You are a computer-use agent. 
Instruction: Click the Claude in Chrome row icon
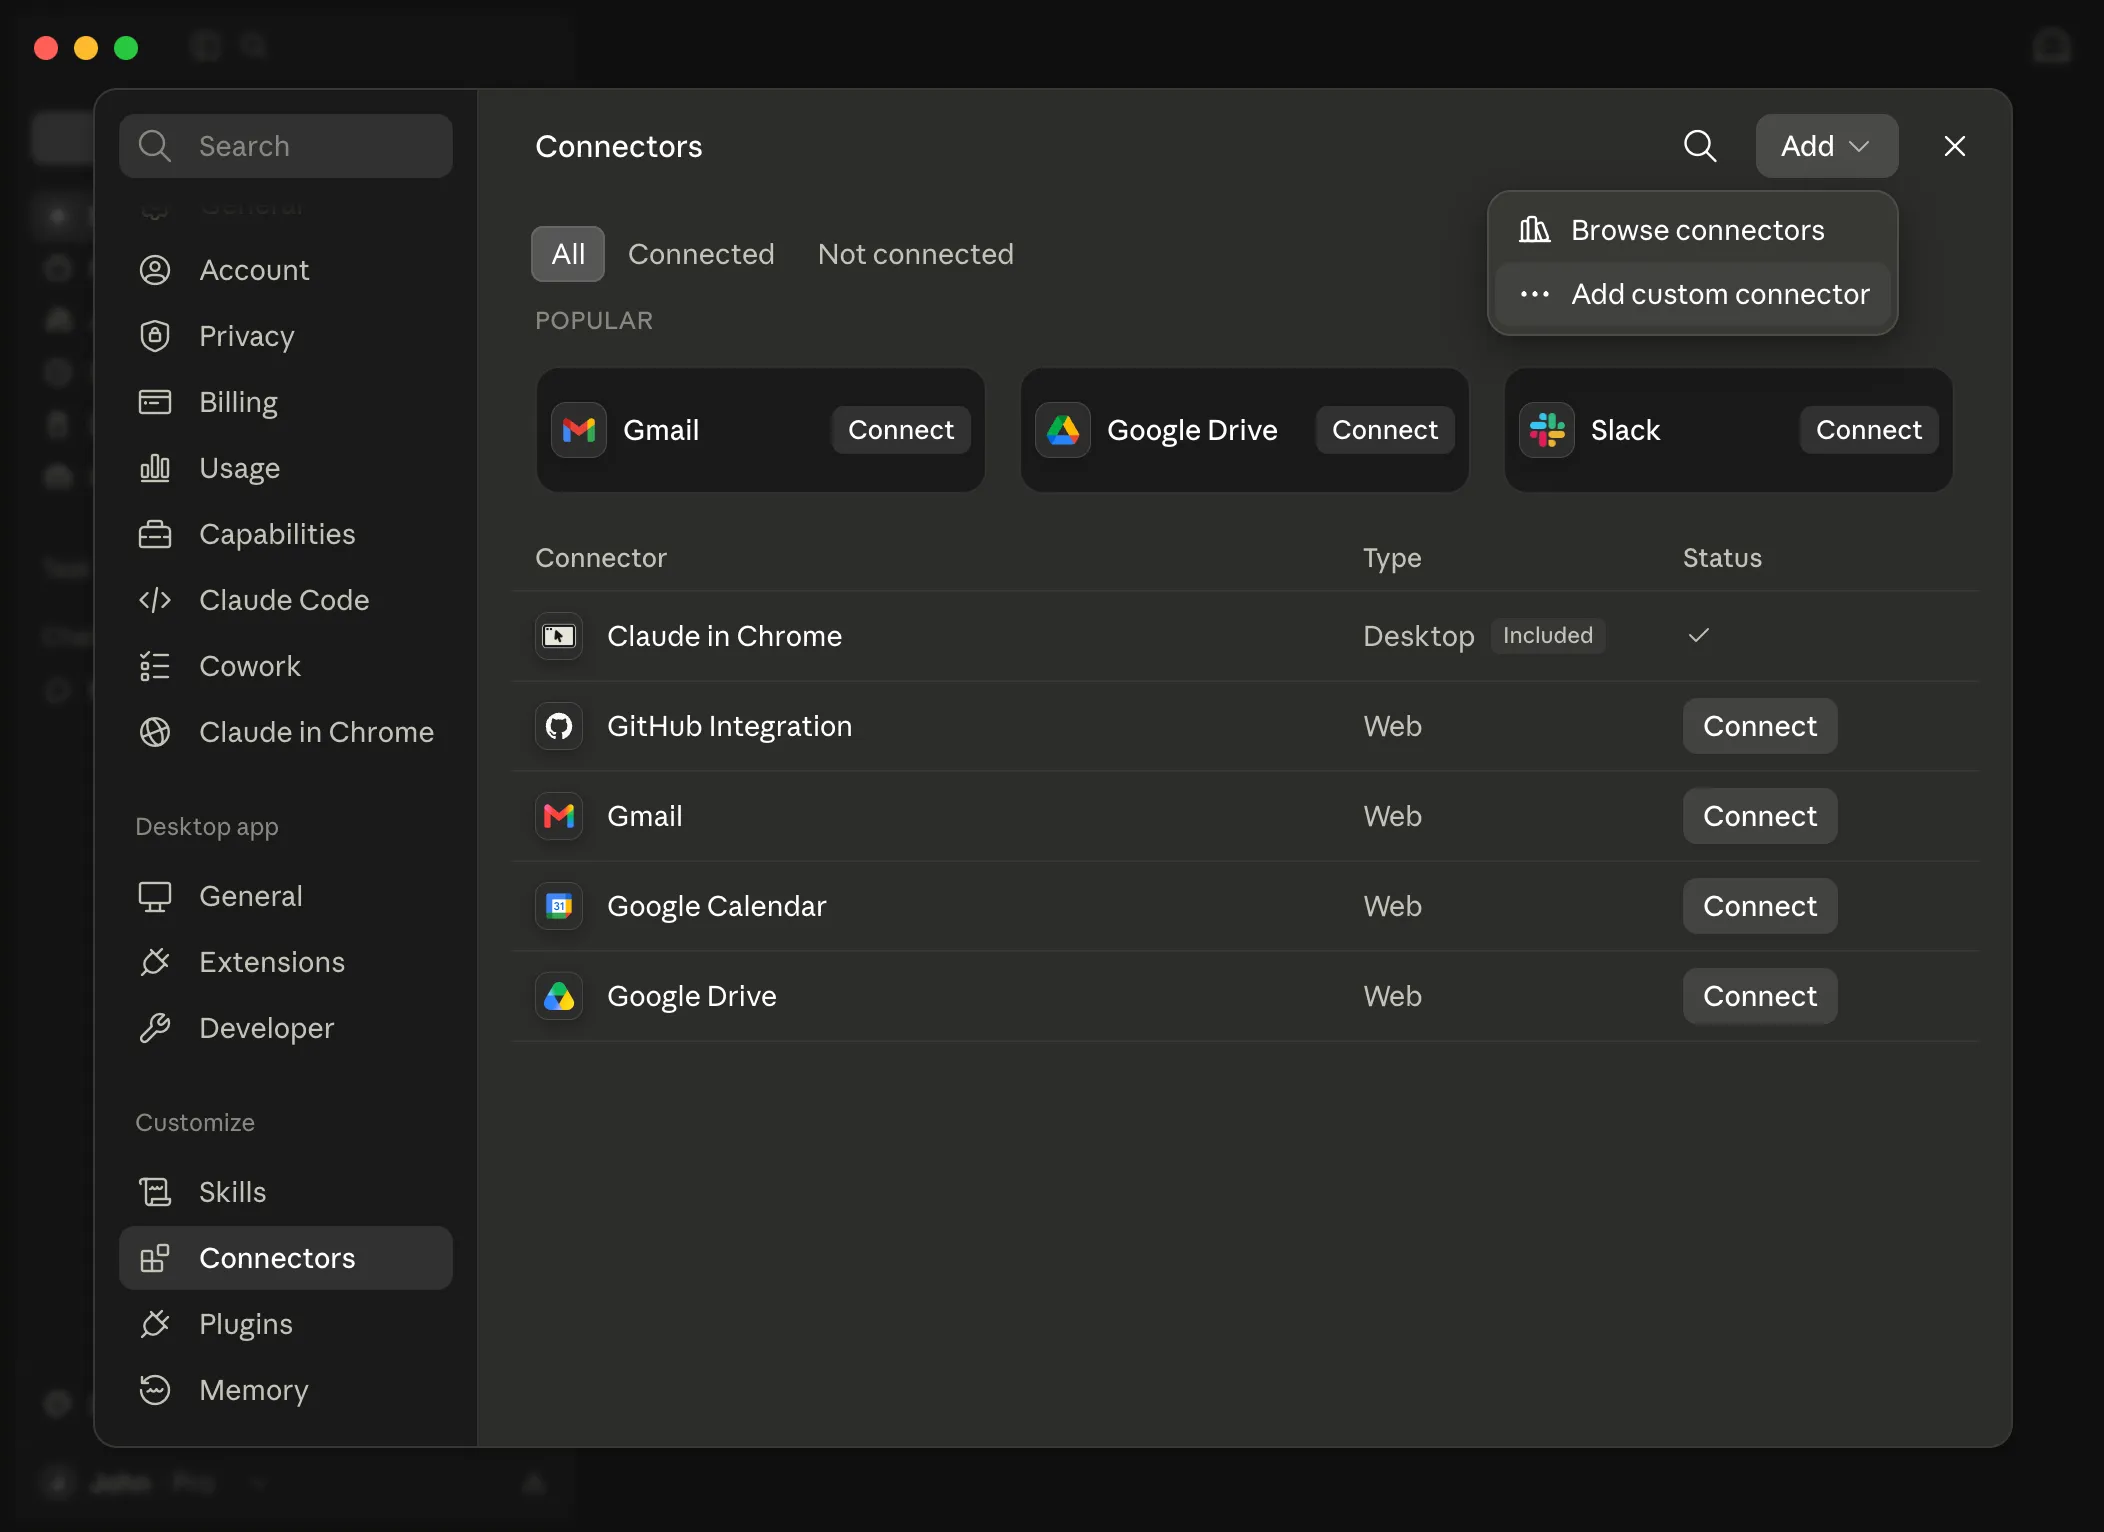click(559, 636)
